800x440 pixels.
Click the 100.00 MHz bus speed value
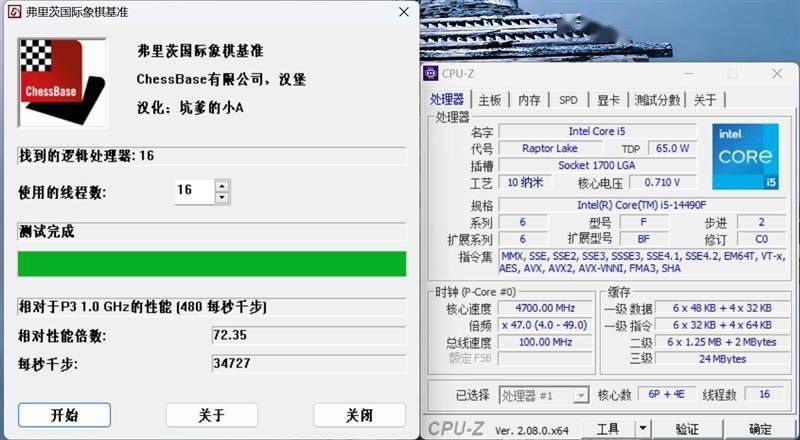coord(545,342)
